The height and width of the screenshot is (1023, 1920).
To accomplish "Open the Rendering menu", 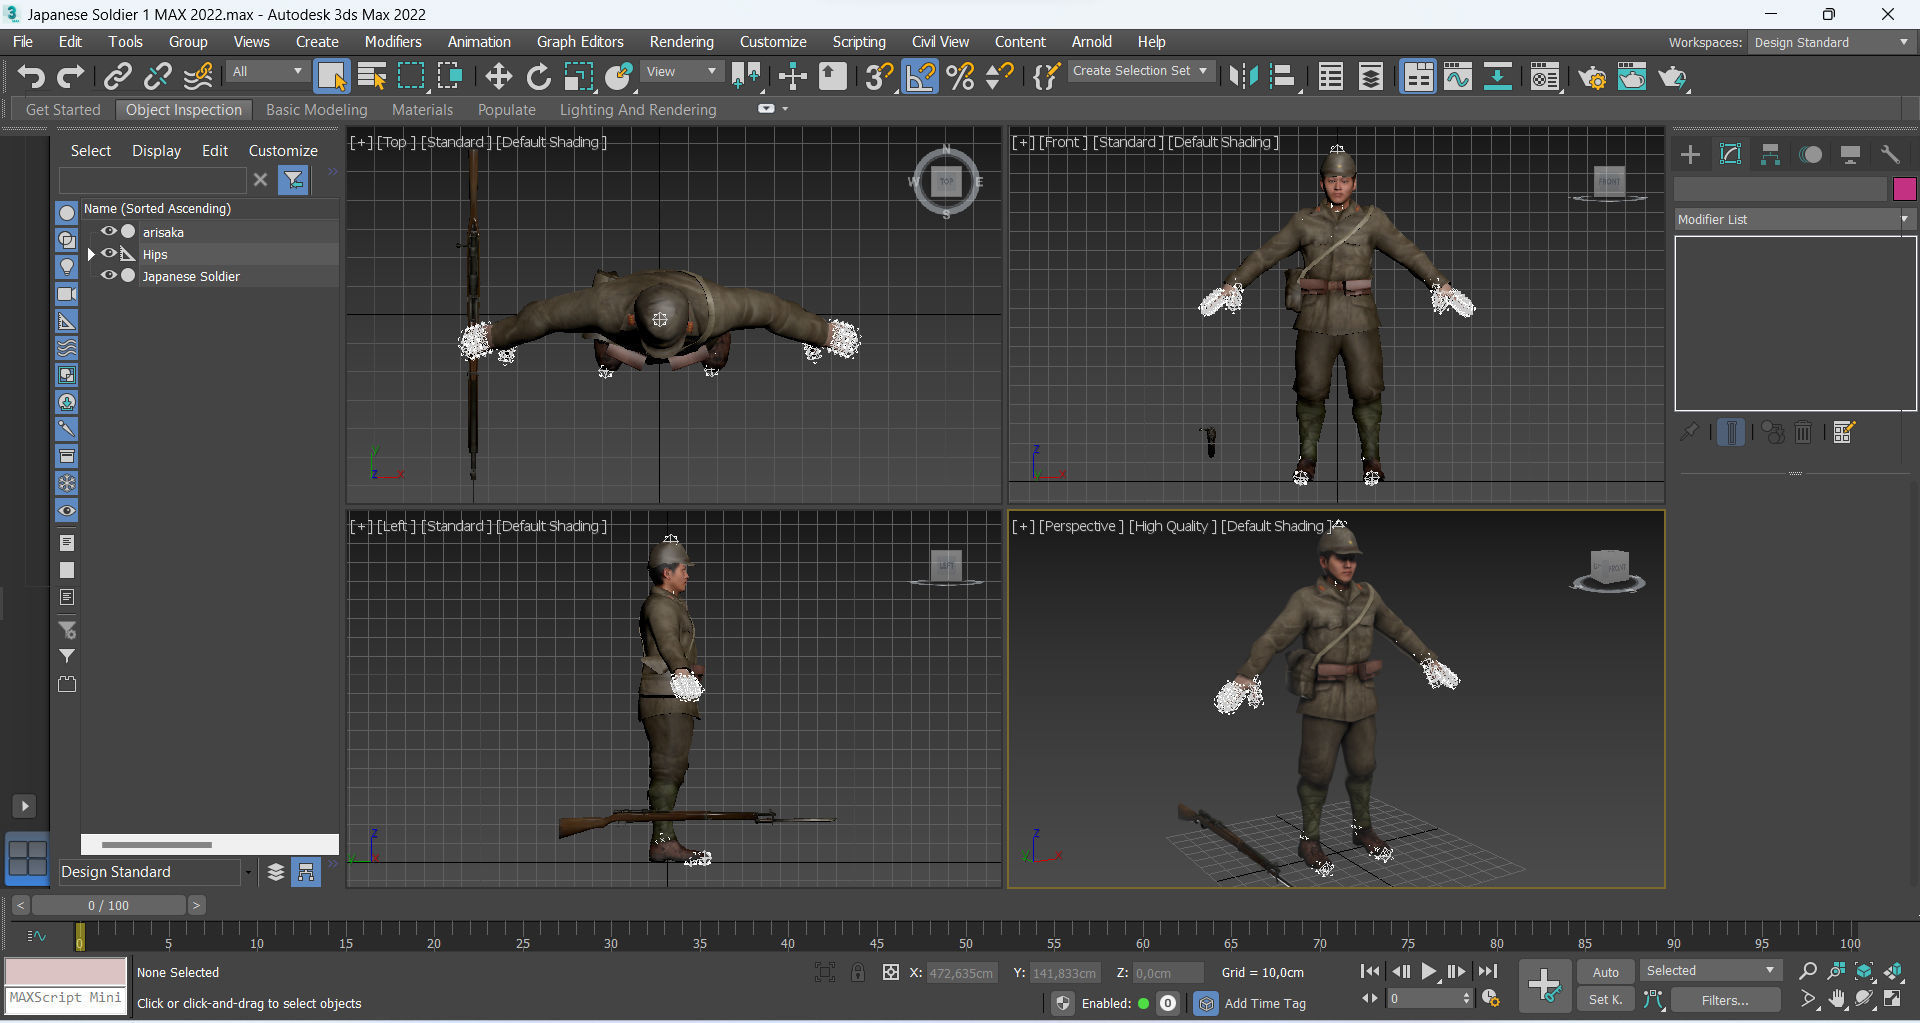I will (x=682, y=42).
